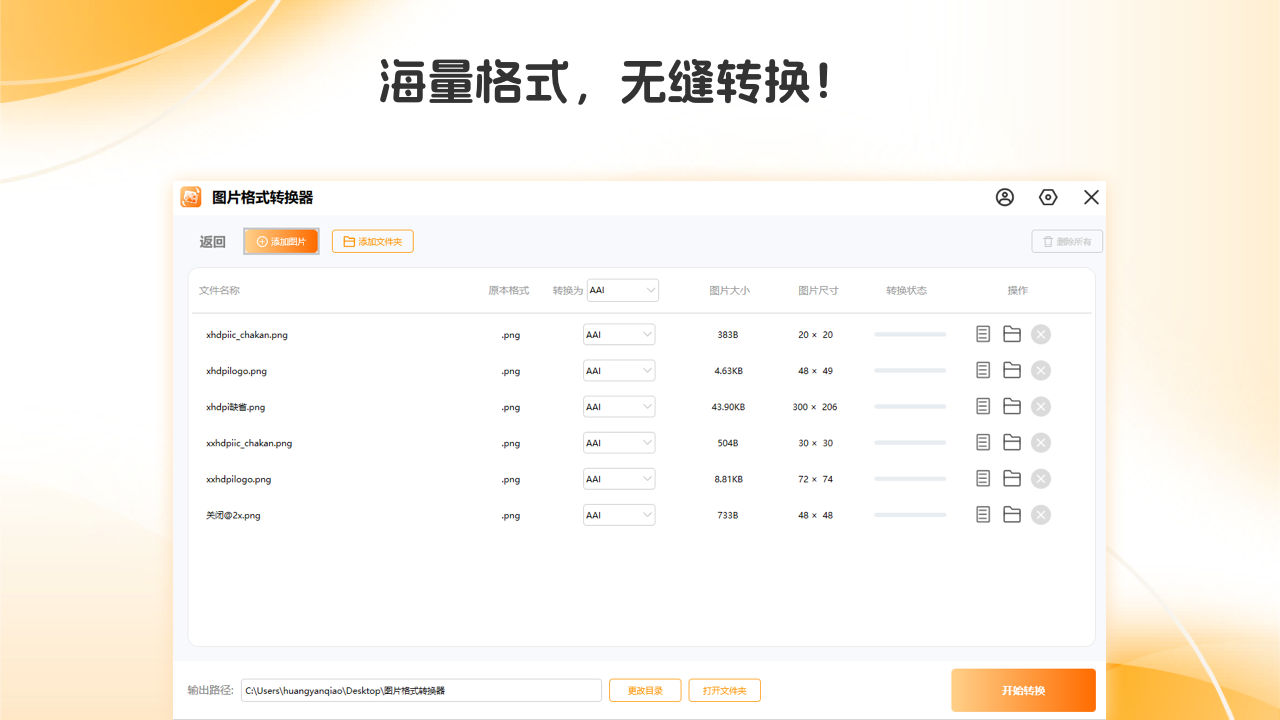The height and width of the screenshot is (720, 1280).
Task: Click the file details icon for 关闭@2x.png
Action: pyautogui.click(x=982, y=514)
